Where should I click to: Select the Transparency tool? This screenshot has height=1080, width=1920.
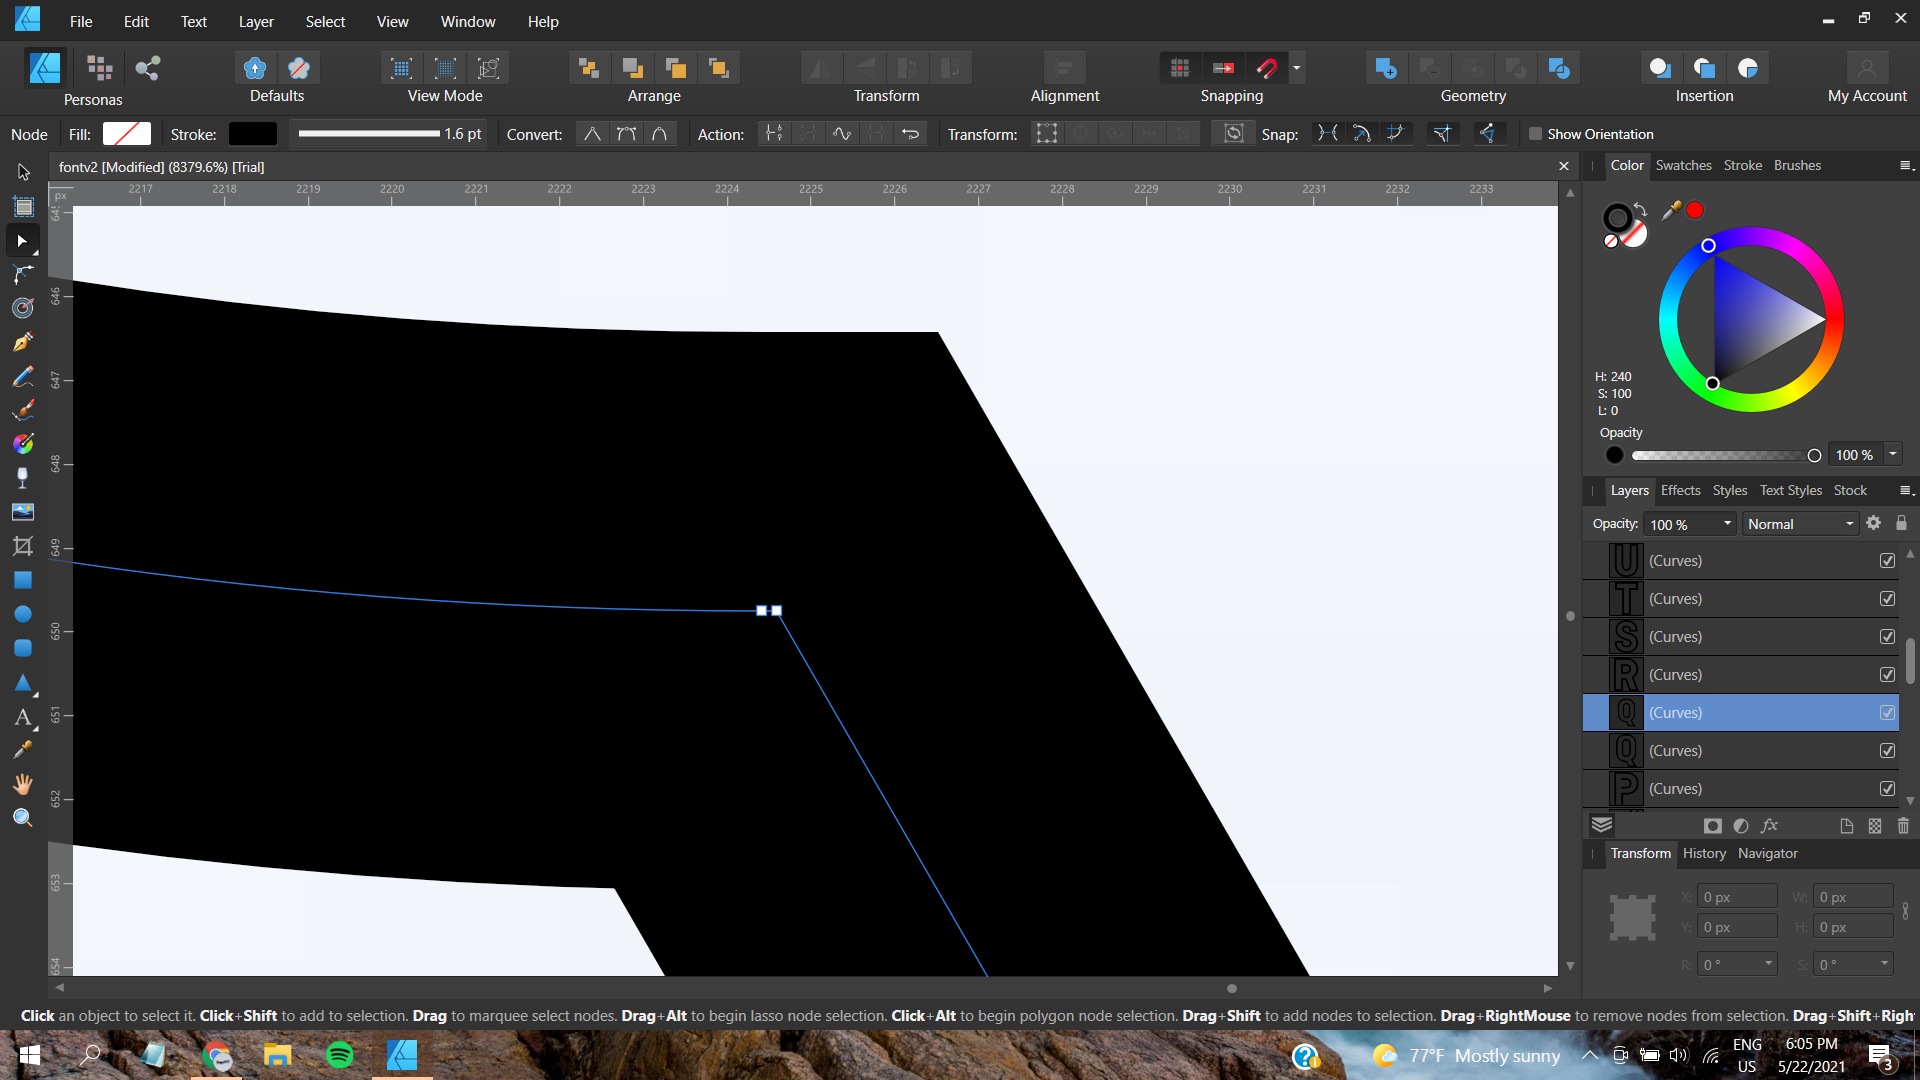[23, 478]
